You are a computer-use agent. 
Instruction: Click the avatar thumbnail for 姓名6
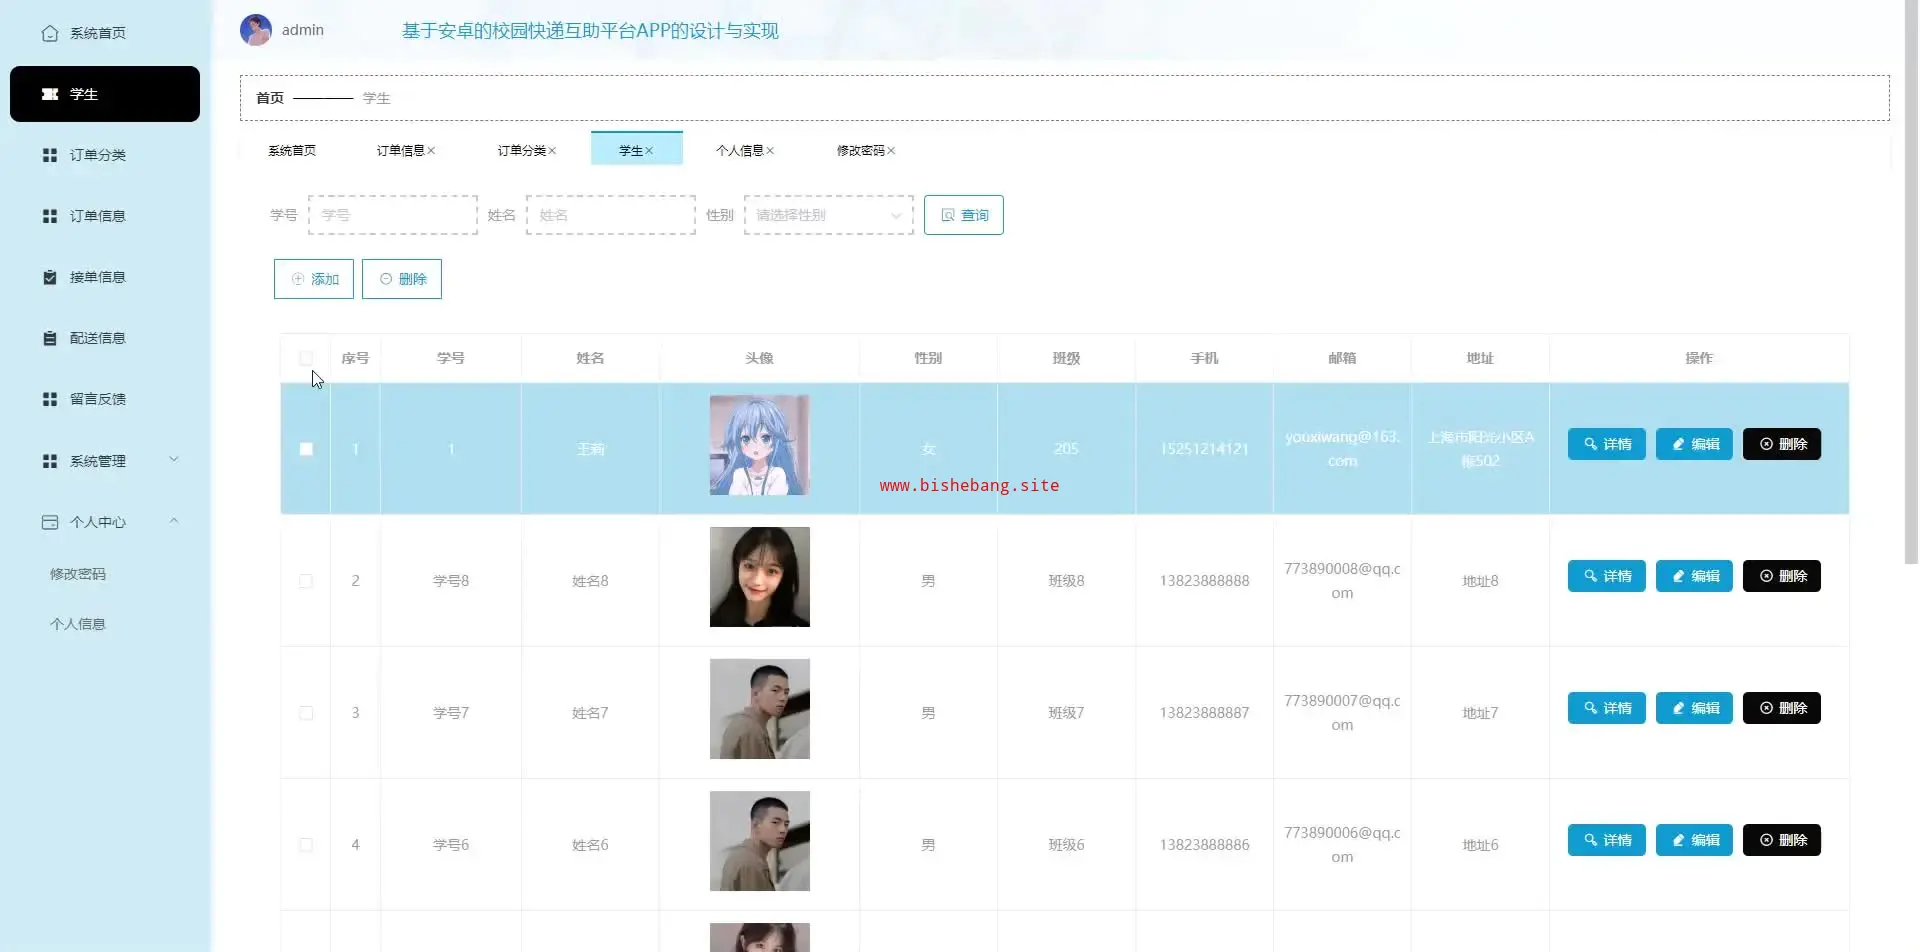tap(760, 841)
